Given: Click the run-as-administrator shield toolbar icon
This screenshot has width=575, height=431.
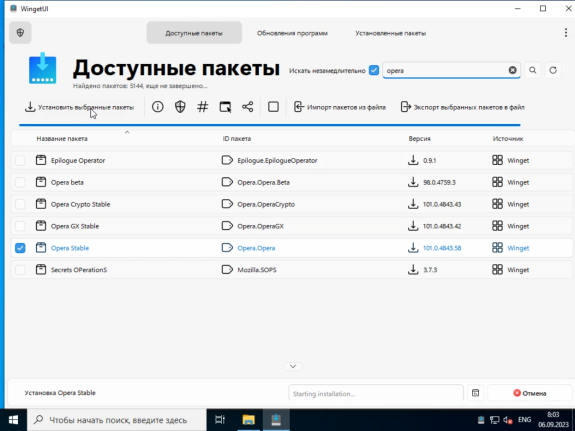Looking at the screenshot, I should (180, 107).
